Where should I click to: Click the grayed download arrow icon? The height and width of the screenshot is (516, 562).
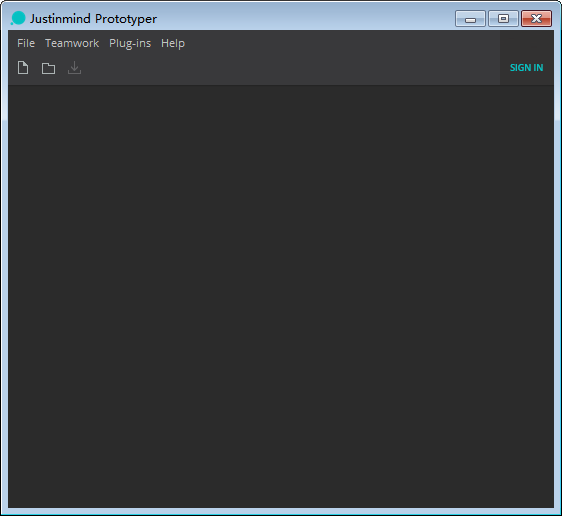tap(74, 68)
